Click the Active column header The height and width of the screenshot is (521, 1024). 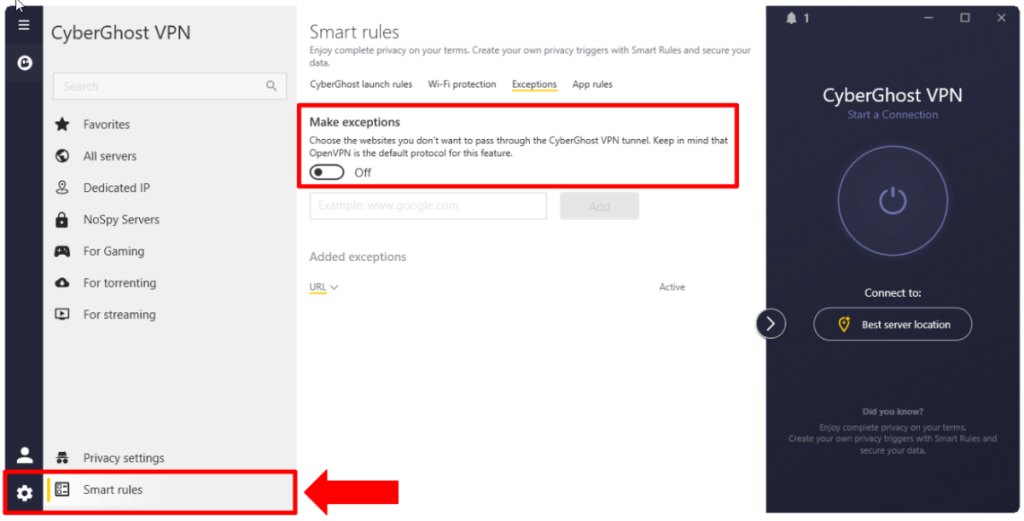[x=672, y=287]
